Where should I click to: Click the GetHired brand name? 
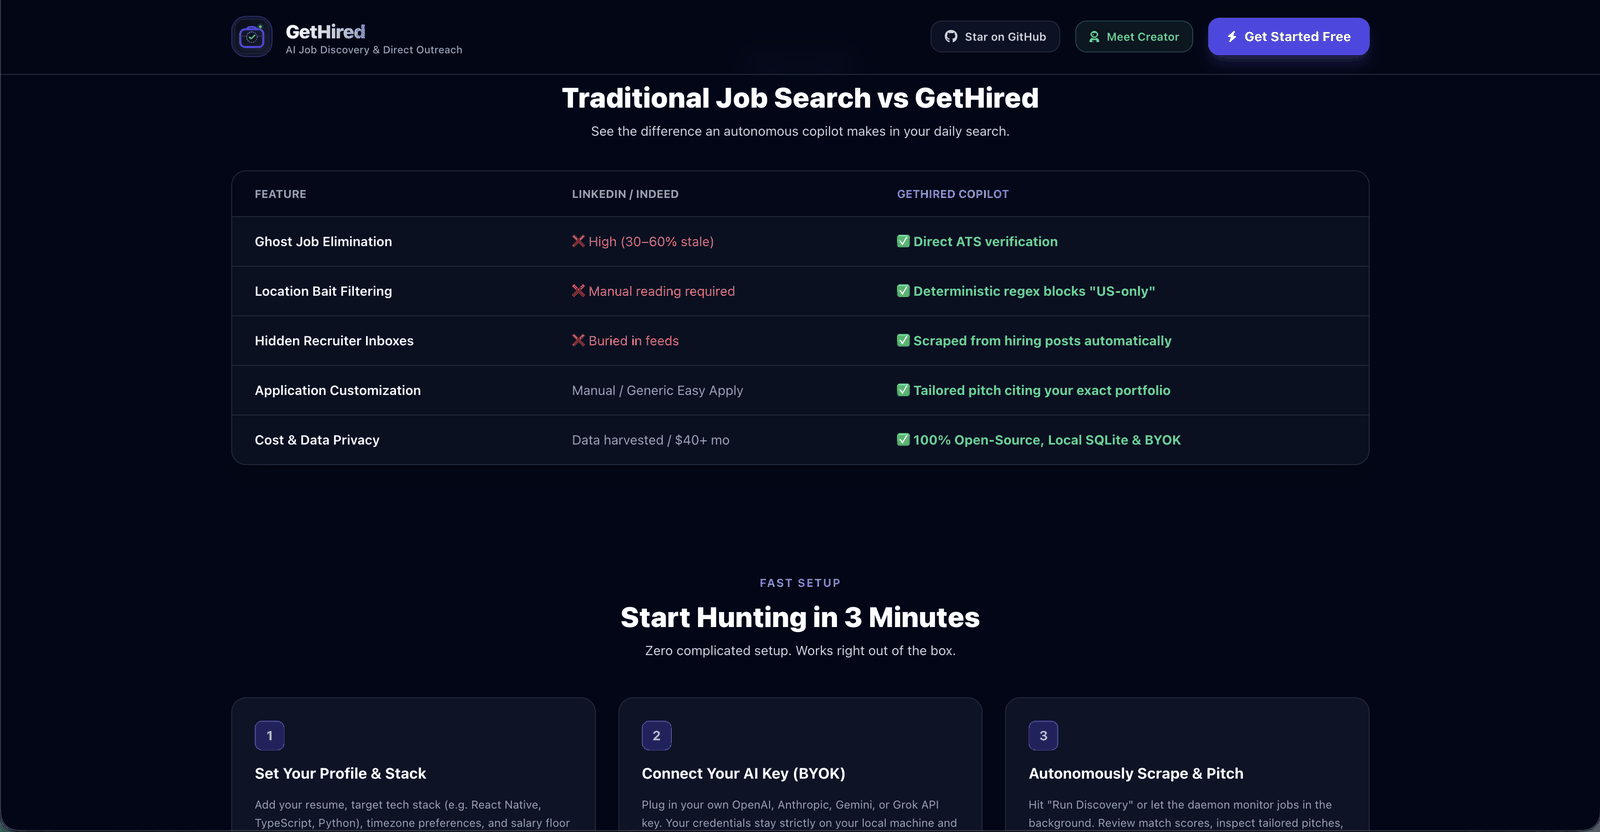coord(326,32)
